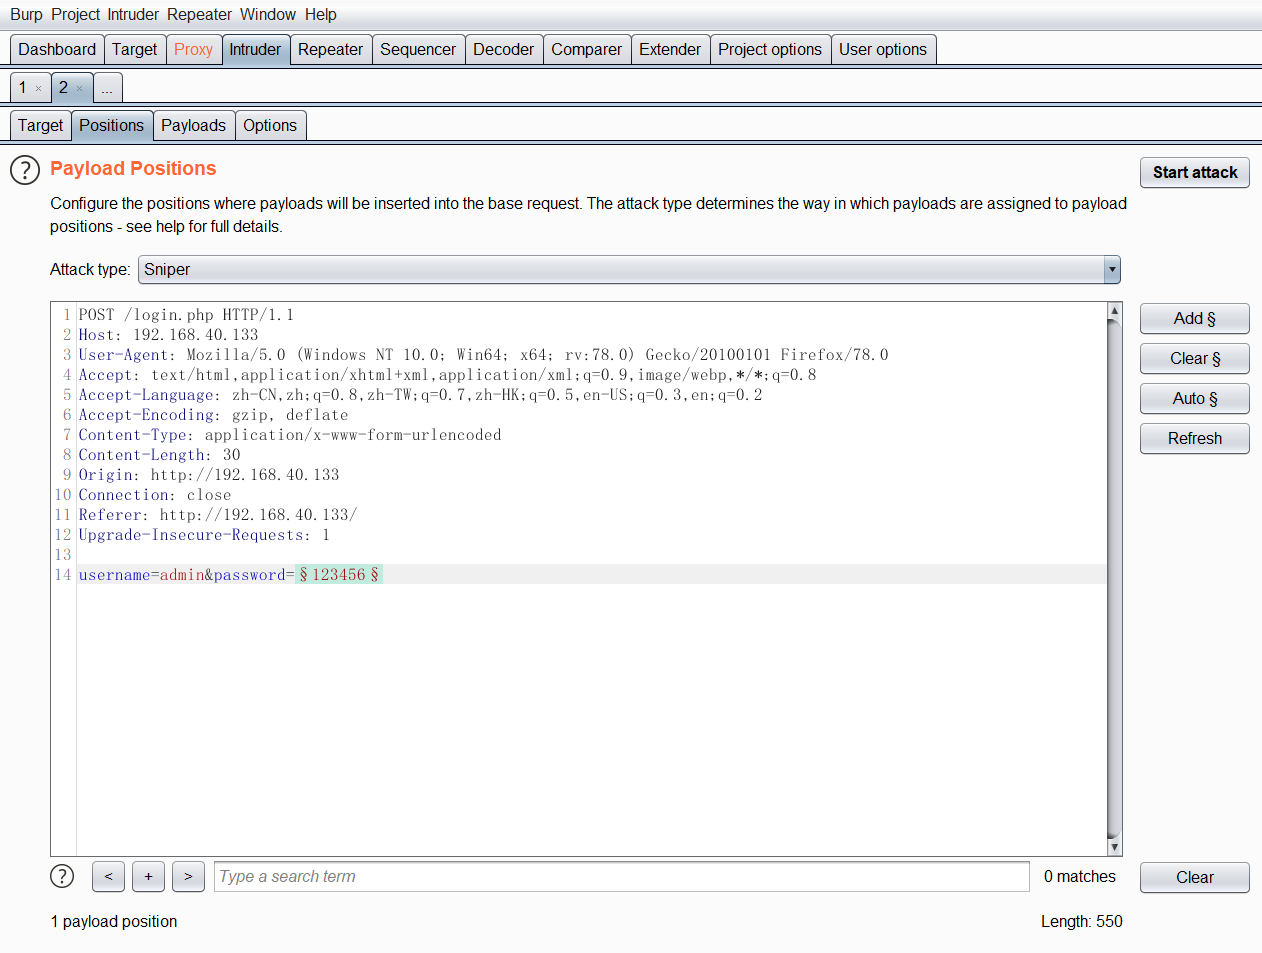1262x953 pixels.
Task: Go to next search match
Action: [188, 876]
